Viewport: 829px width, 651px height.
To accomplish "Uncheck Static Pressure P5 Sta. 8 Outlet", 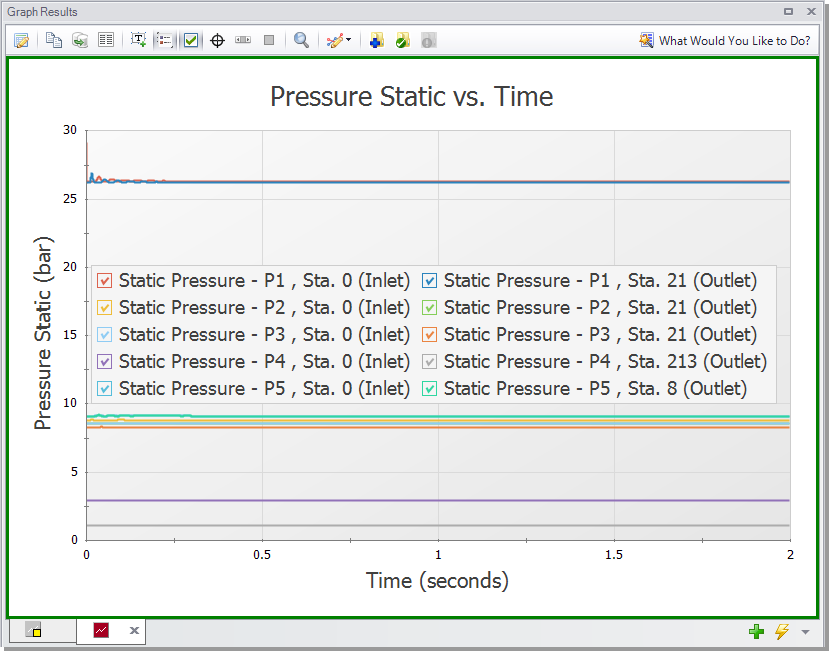I will coord(429,389).
